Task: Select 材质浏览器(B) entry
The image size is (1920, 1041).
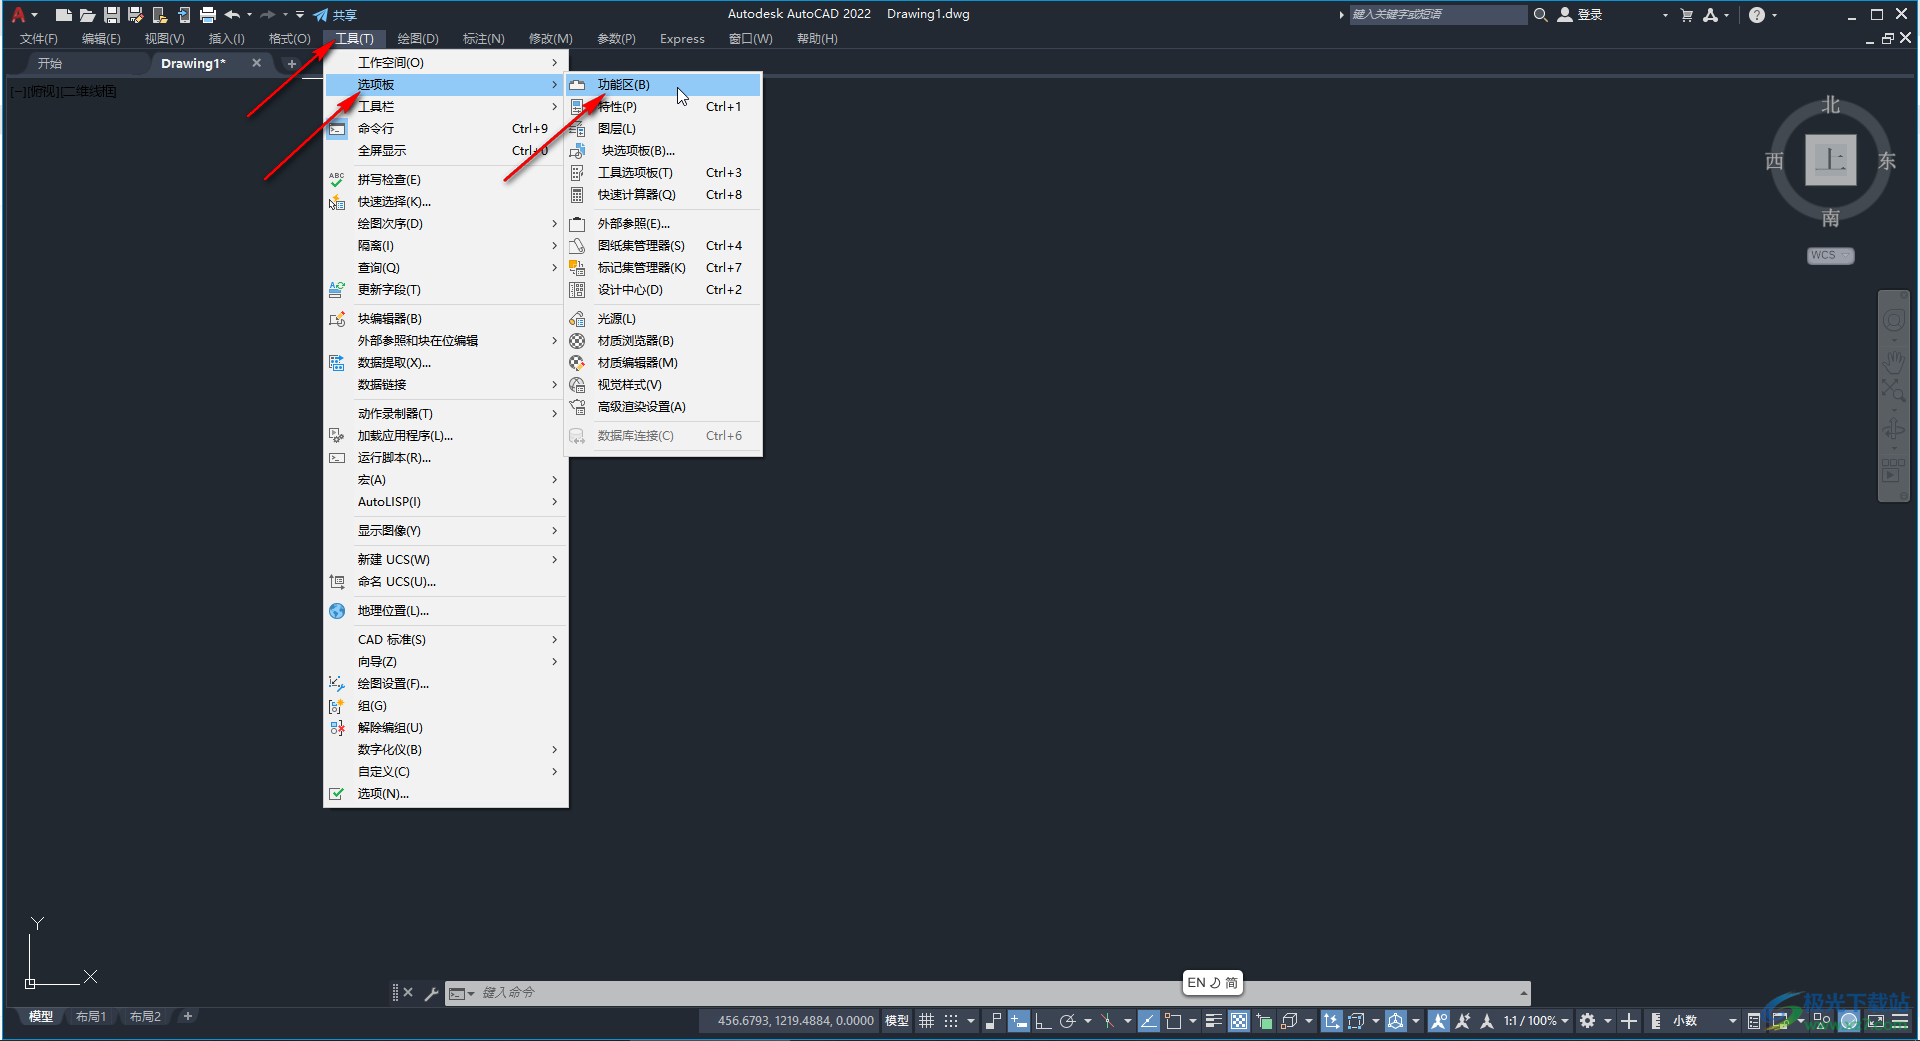Action: point(664,341)
